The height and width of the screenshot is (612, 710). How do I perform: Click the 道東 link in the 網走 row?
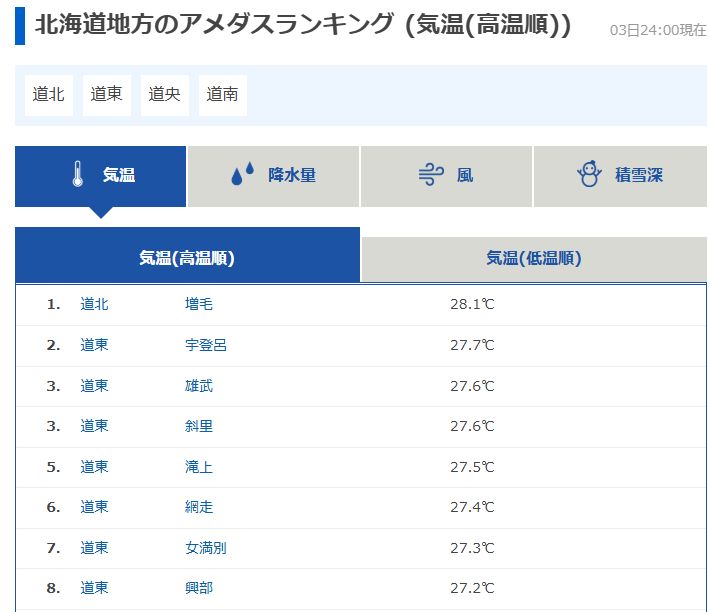click(x=95, y=507)
